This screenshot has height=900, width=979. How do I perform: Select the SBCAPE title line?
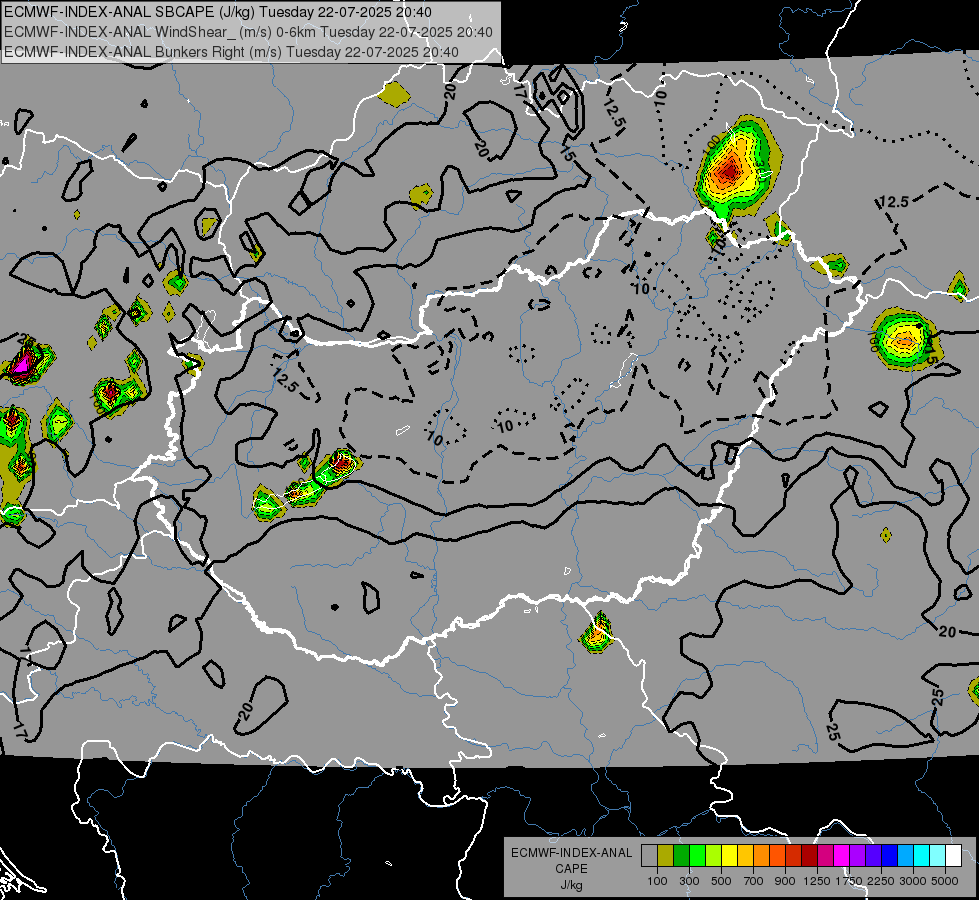click(218, 12)
